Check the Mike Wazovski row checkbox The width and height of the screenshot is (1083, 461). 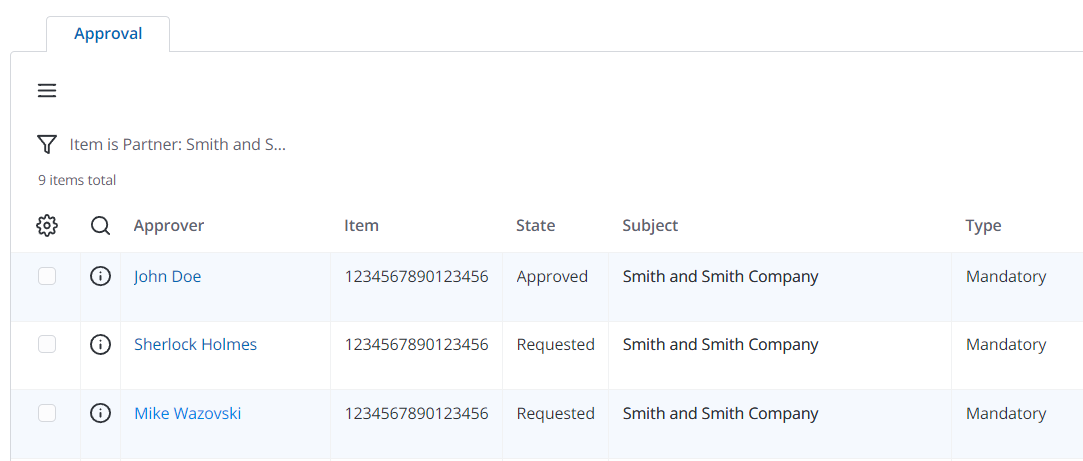[x=47, y=413]
